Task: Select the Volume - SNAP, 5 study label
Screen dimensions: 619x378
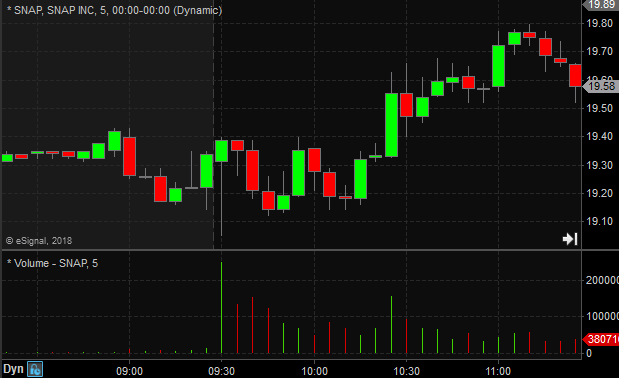Action: [52, 263]
